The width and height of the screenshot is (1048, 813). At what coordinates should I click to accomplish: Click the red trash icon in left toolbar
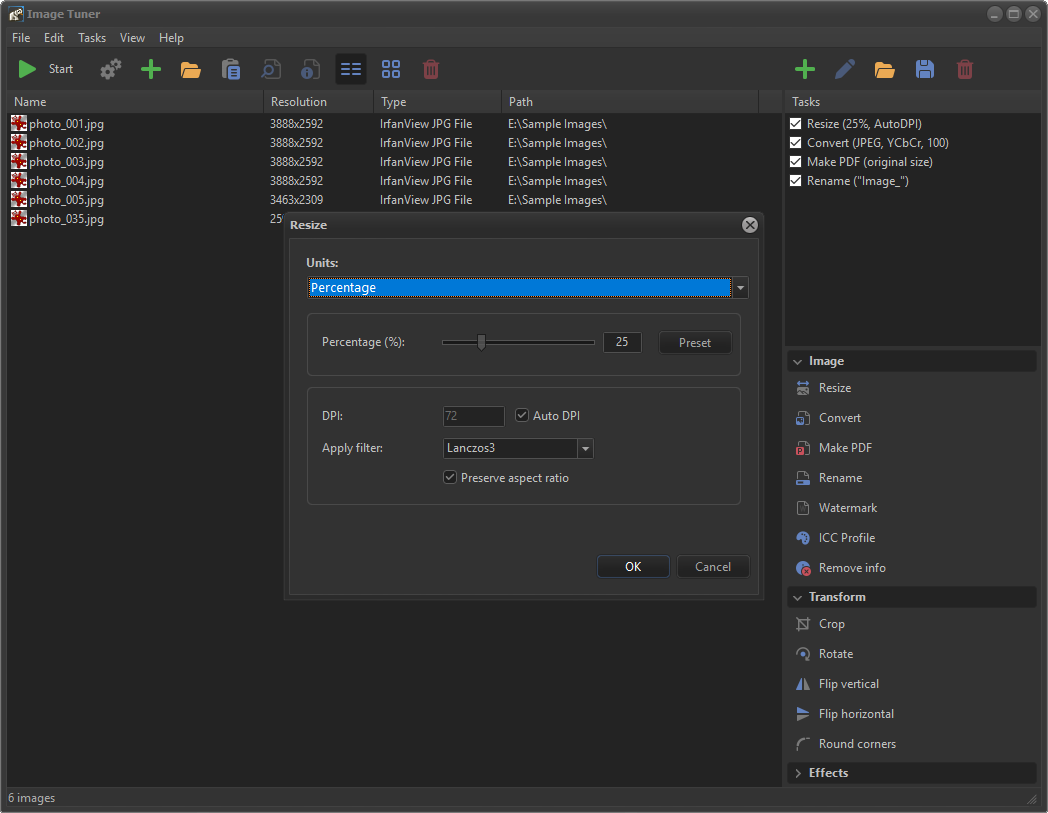click(431, 69)
